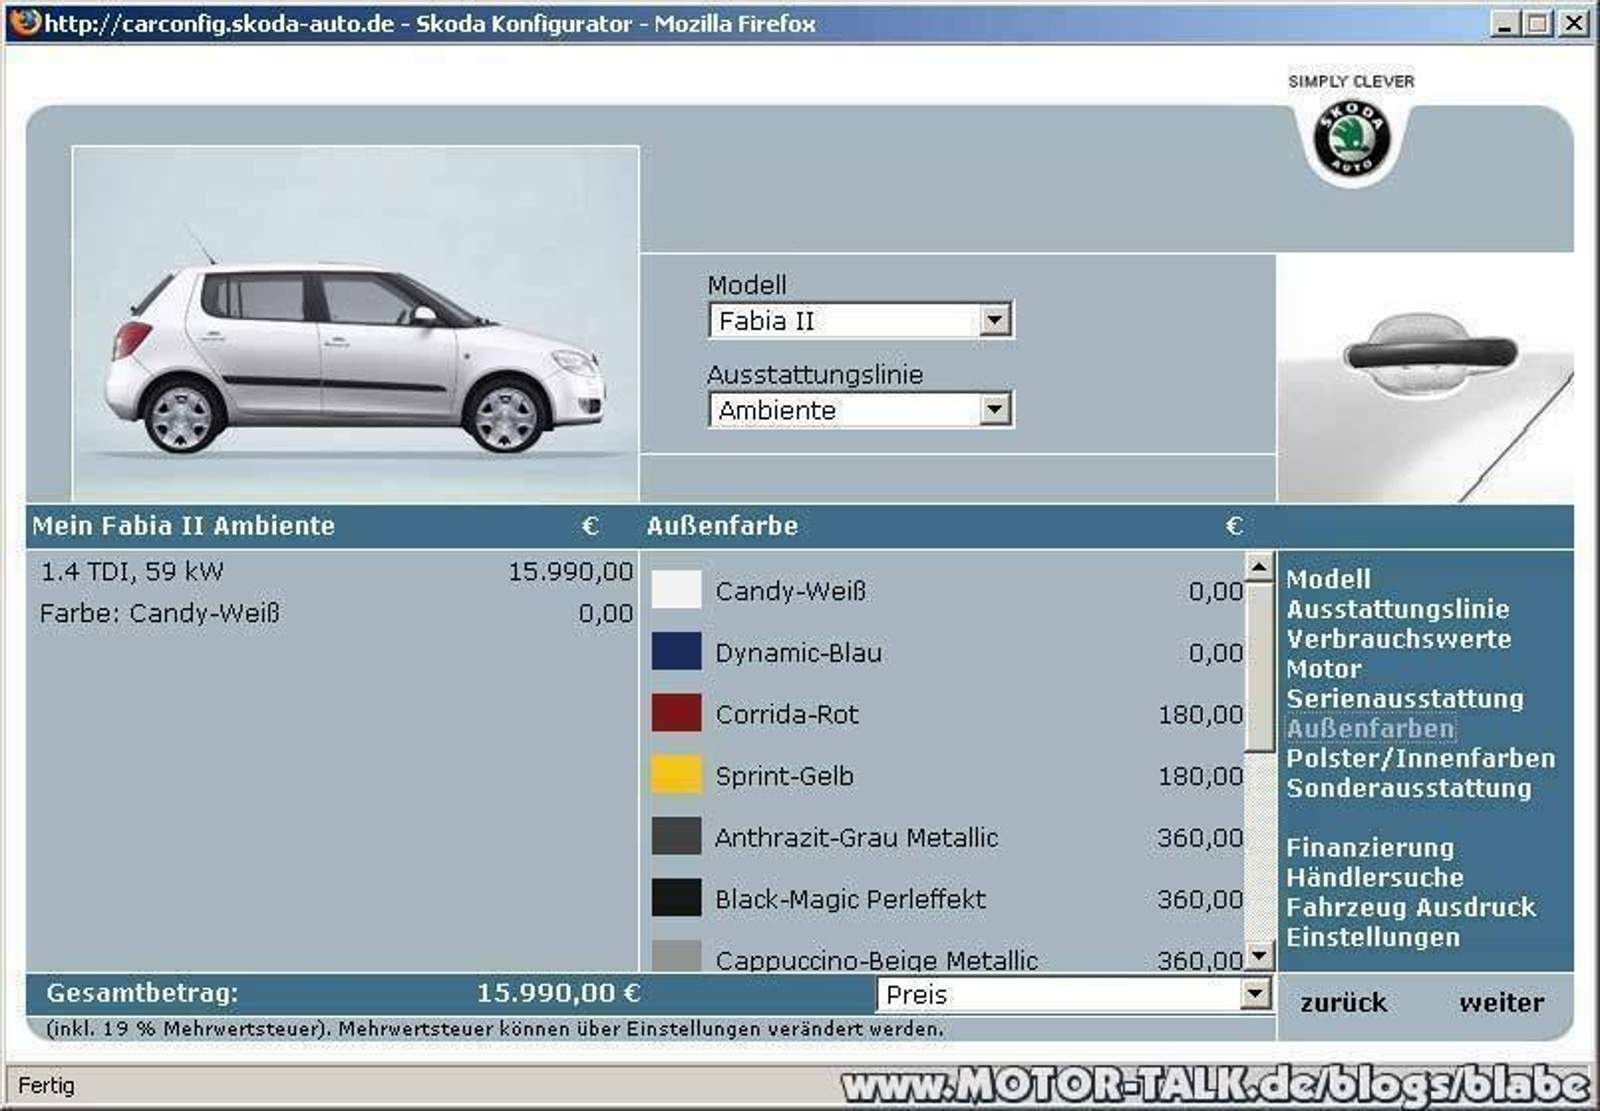The width and height of the screenshot is (1600, 1111).
Task: Close the Skoda Konfigurator window
Action: pyautogui.click(x=1575, y=22)
